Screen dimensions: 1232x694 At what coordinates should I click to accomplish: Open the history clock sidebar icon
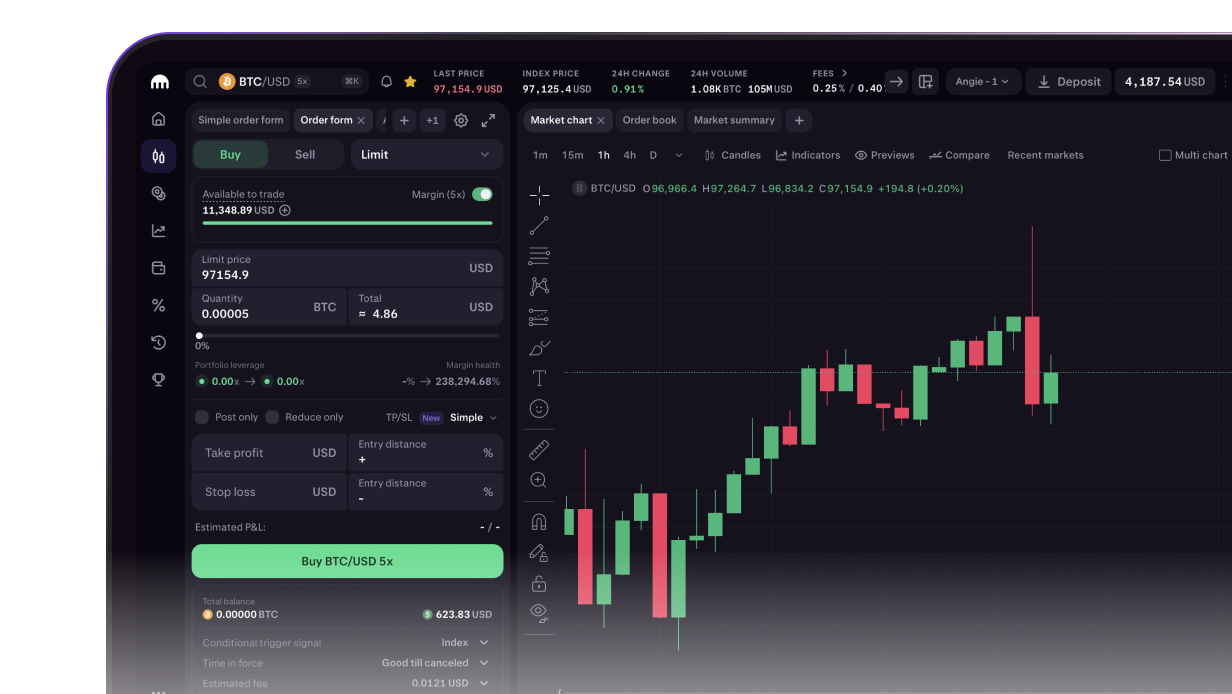coord(158,342)
